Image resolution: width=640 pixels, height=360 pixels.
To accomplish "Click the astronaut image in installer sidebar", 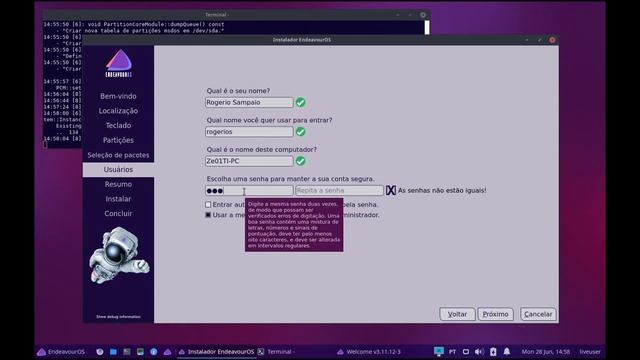I will click(x=119, y=255).
